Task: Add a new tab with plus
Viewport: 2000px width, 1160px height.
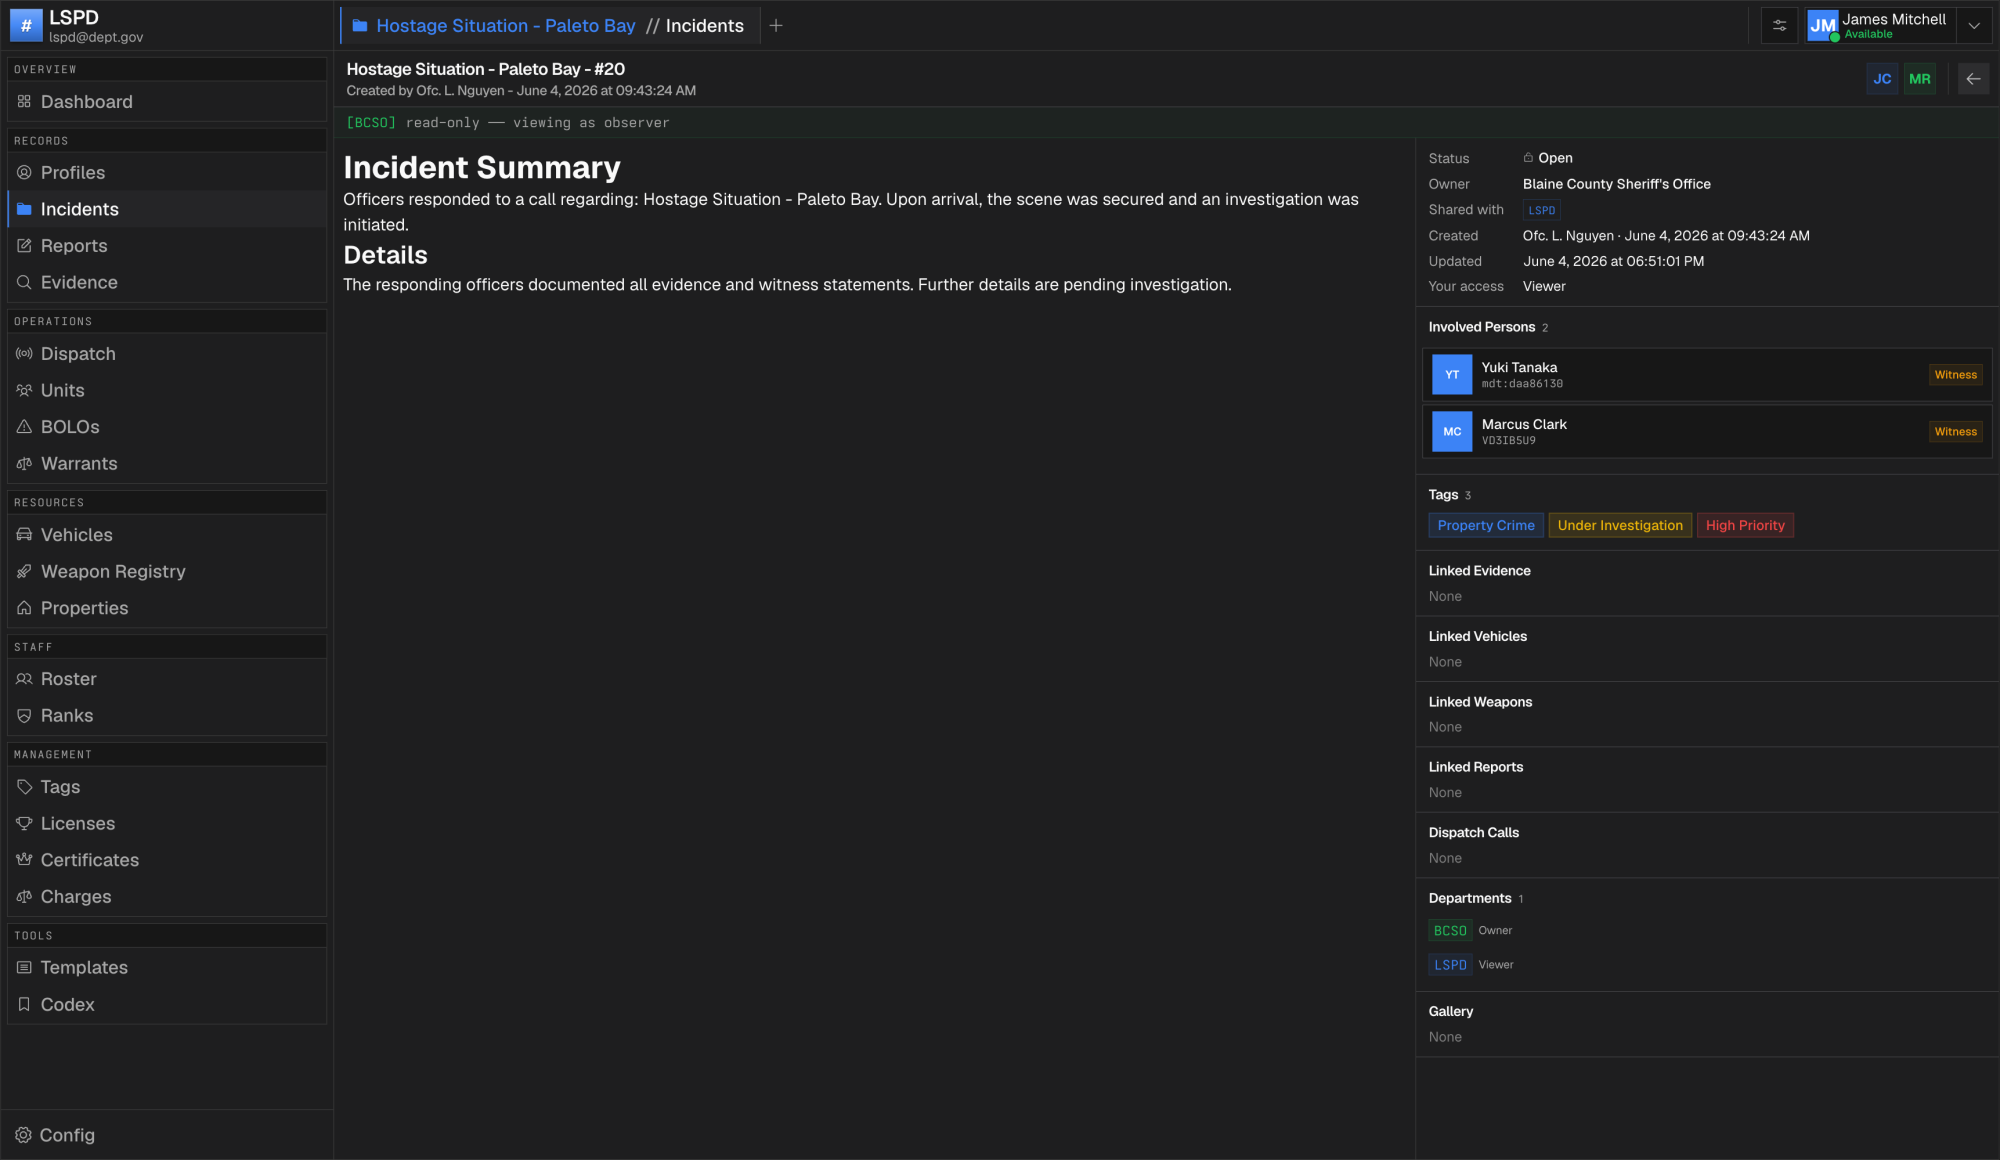Action: 776,26
